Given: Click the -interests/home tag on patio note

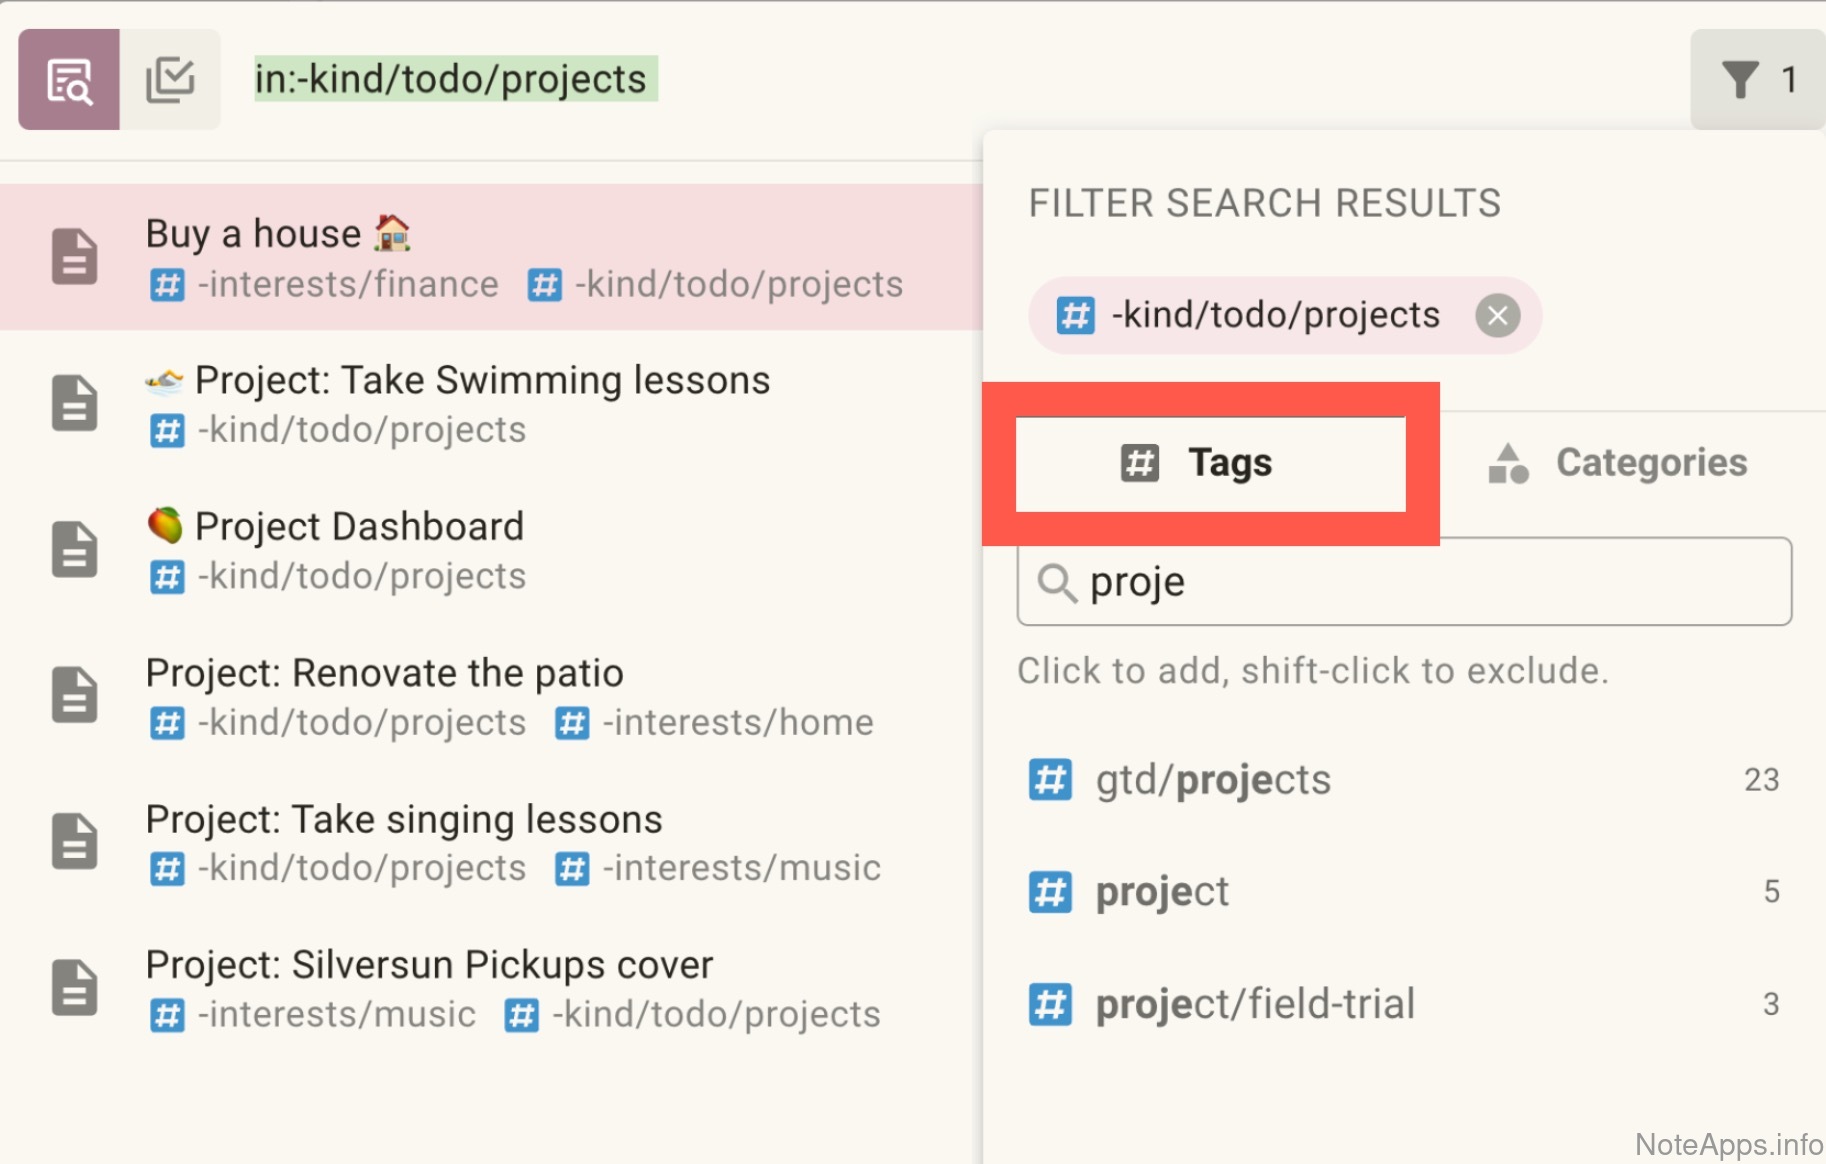Looking at the screenshot, I should [737, 723].
